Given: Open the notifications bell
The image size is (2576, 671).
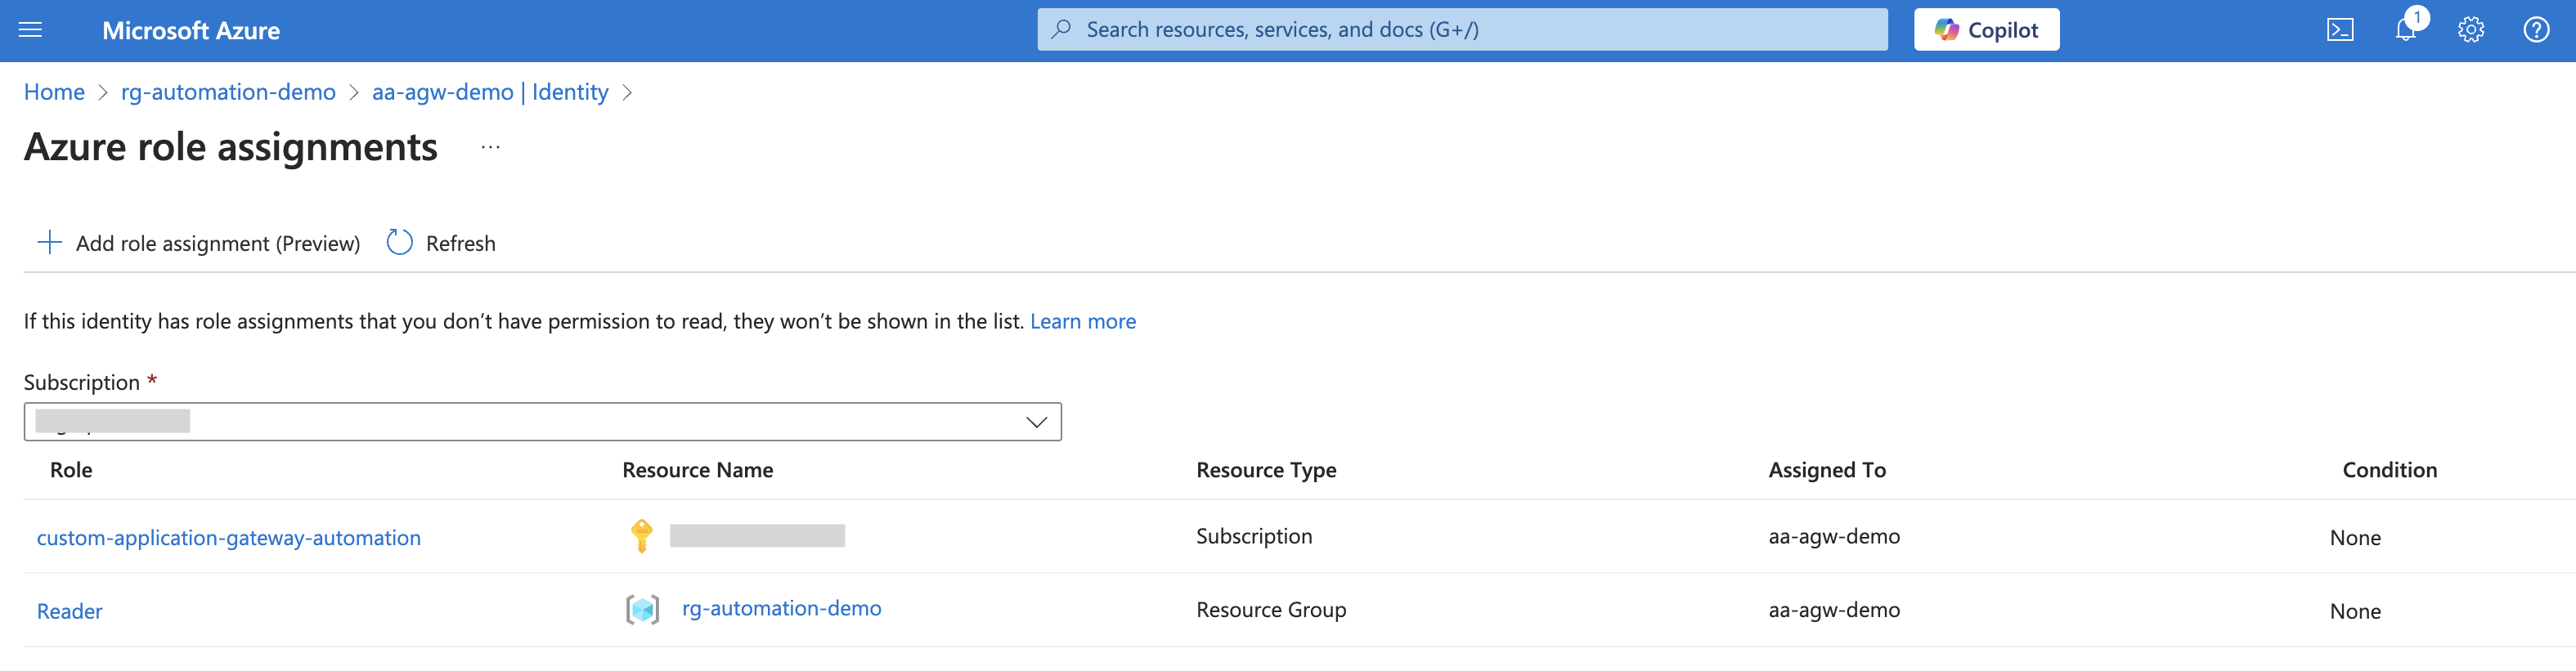Looking at the screenshot, I should click(x=2406, y=30).
